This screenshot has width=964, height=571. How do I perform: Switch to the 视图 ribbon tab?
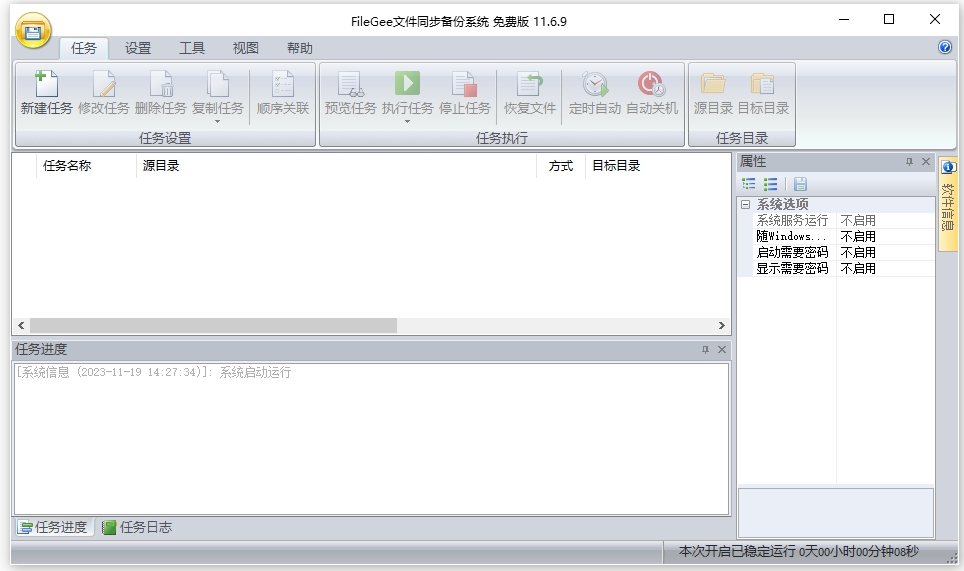246,48
